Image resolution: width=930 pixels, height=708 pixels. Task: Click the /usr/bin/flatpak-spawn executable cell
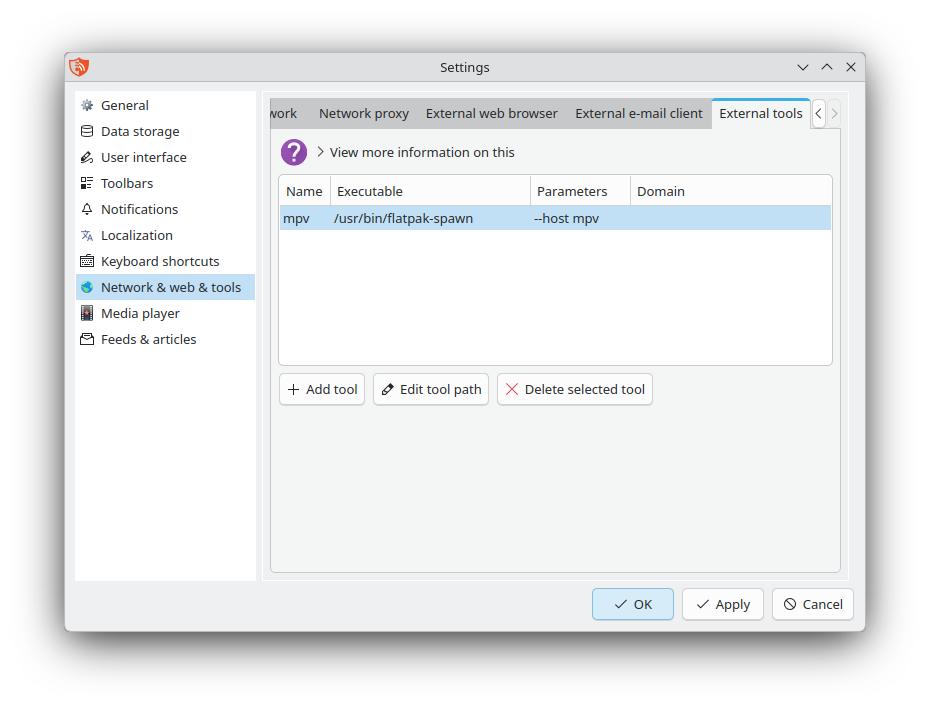click(x=430, y=218)
